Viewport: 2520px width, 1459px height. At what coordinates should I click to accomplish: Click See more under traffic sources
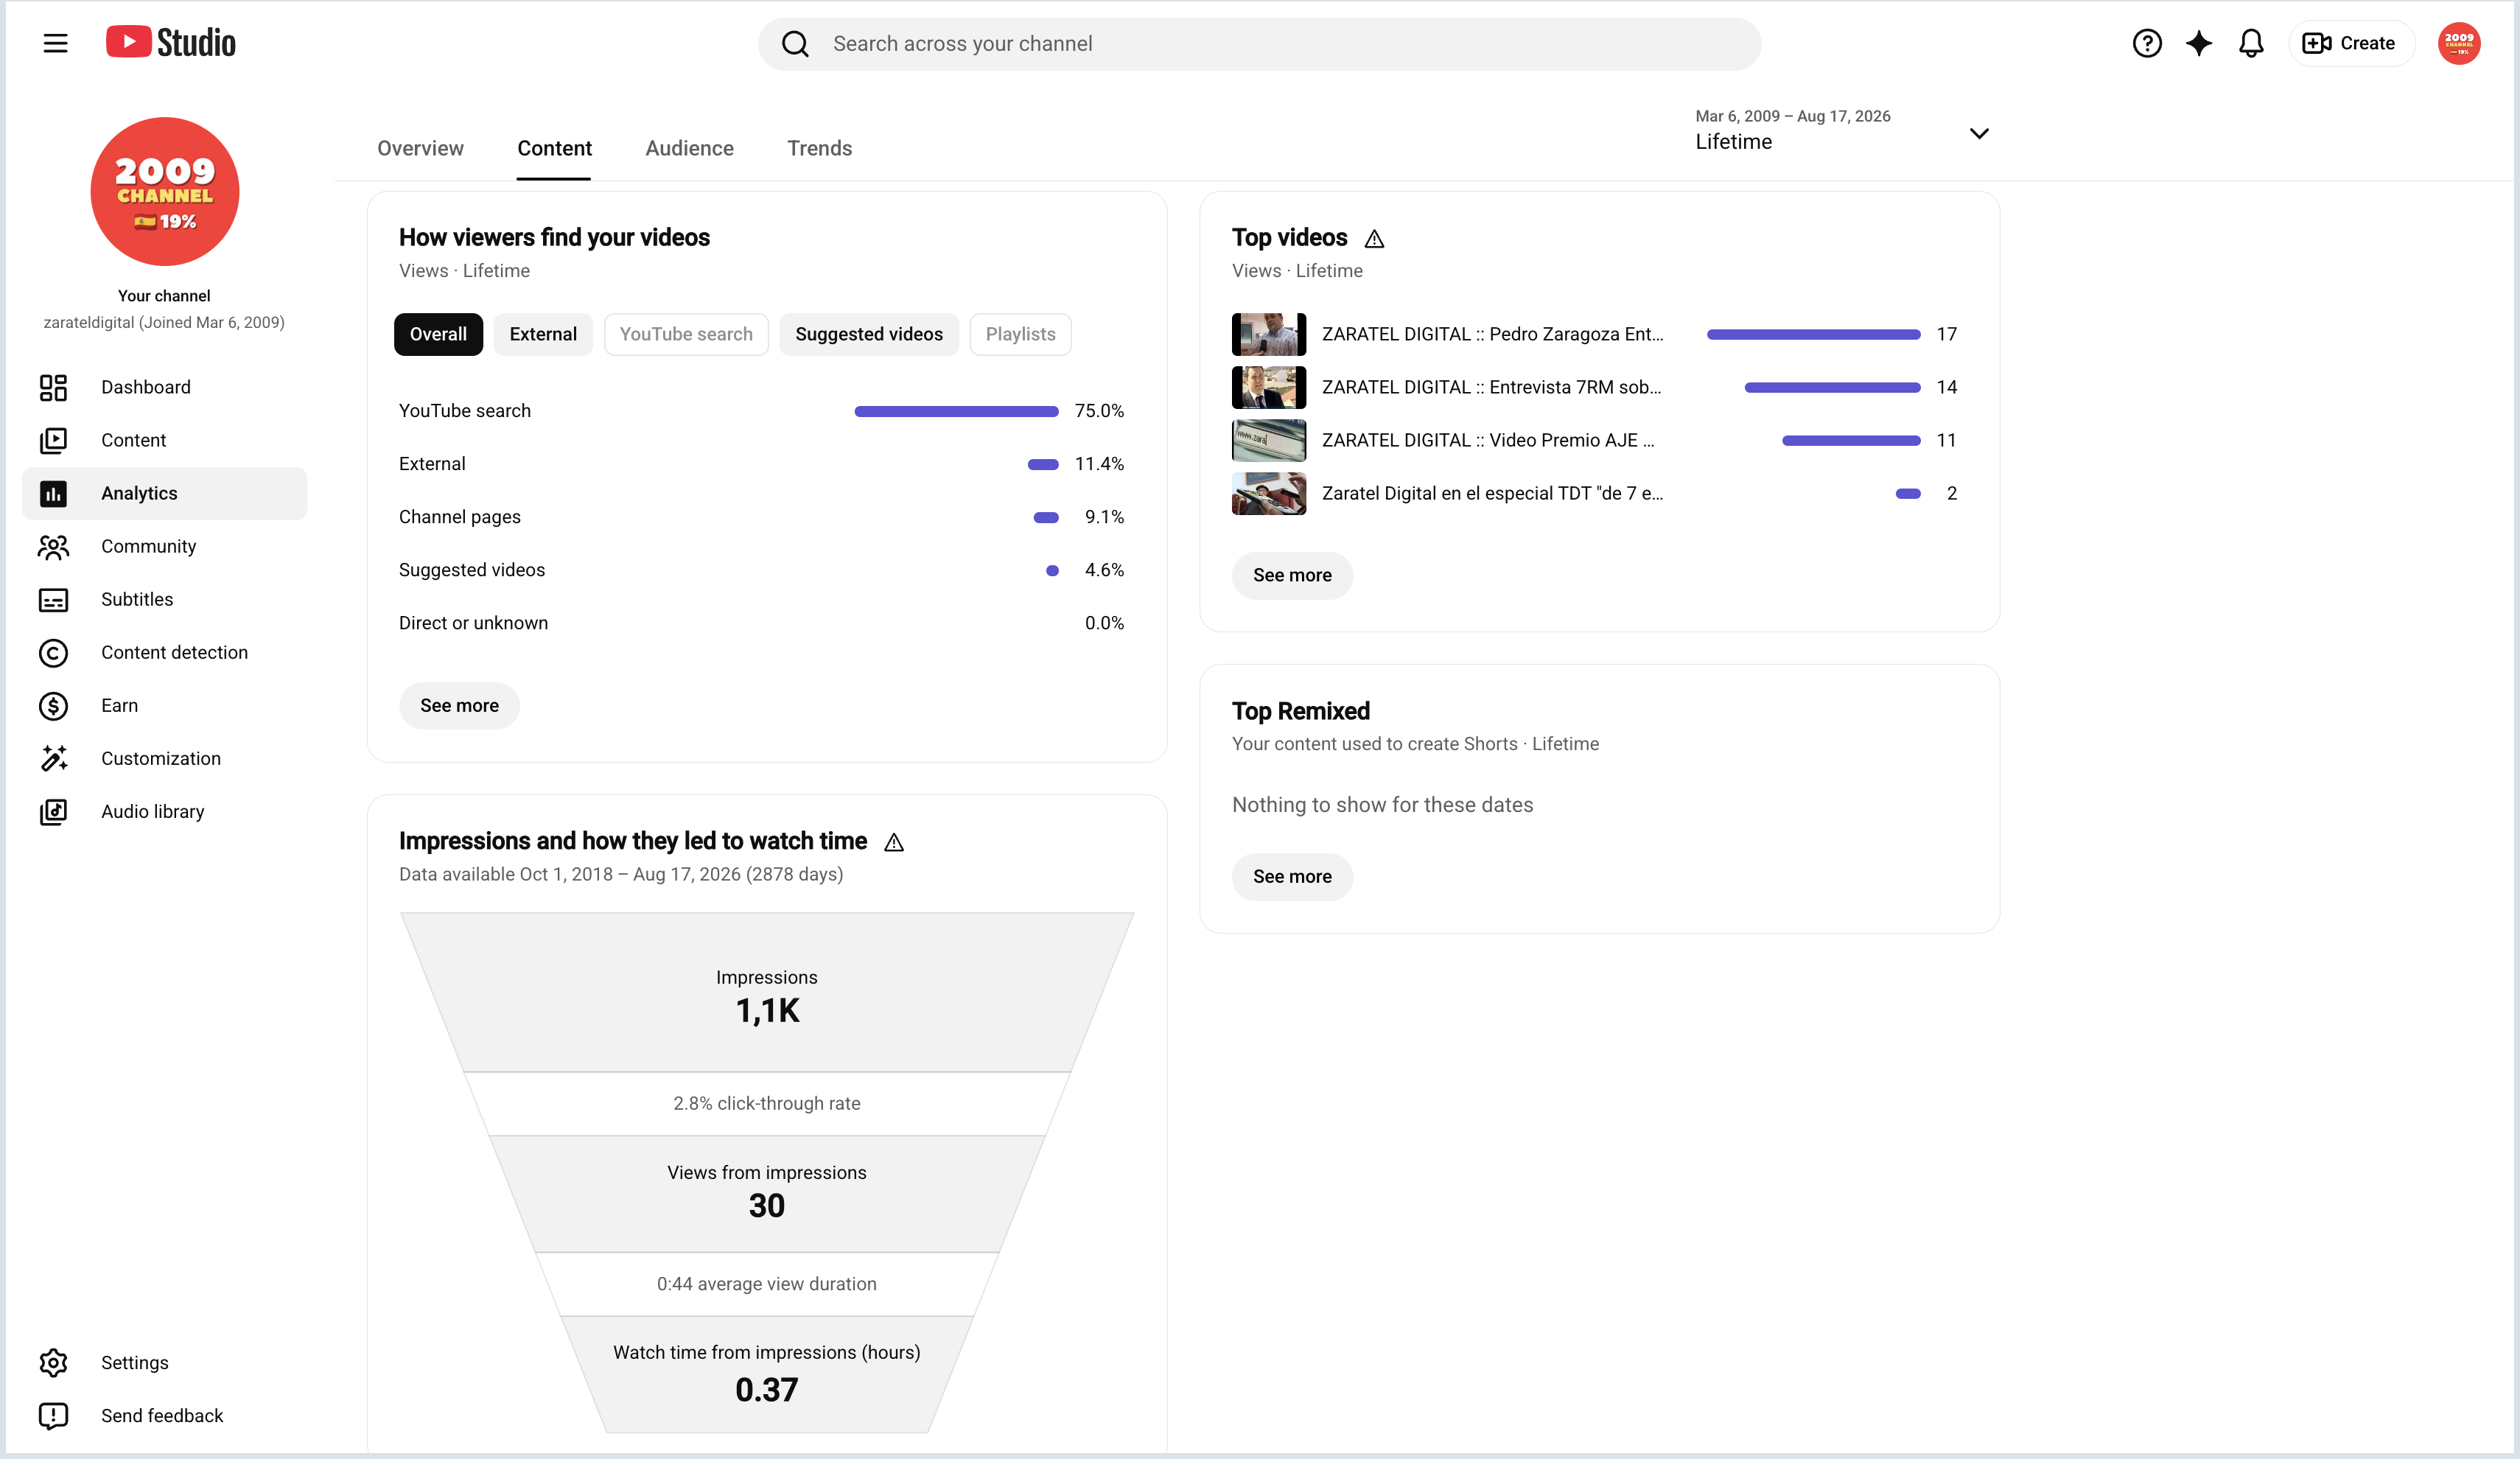459,705
